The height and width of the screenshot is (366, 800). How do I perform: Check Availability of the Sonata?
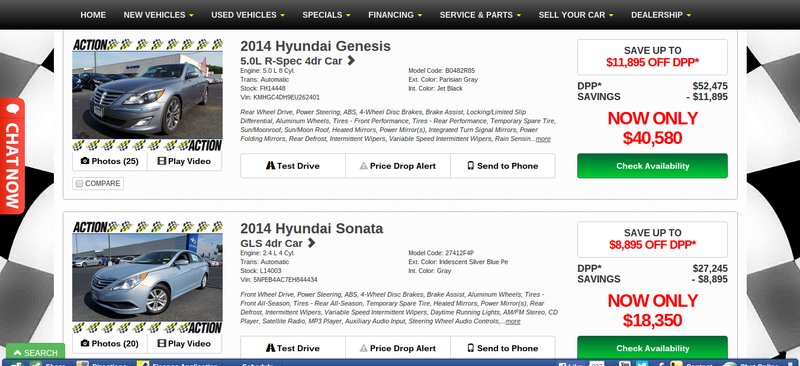click(x=653, y=348)
